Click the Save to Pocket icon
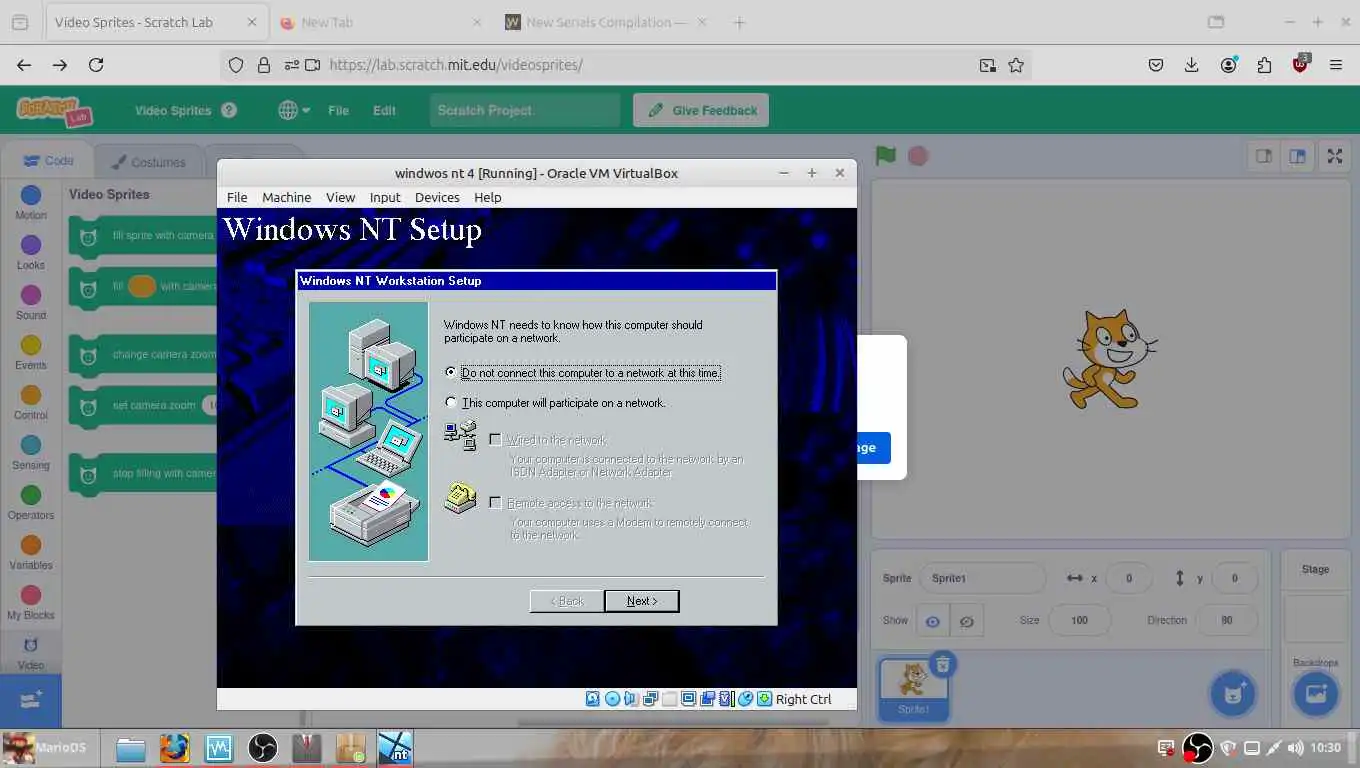Viewport: 1360px width, 768px height. click(1155, 65)
